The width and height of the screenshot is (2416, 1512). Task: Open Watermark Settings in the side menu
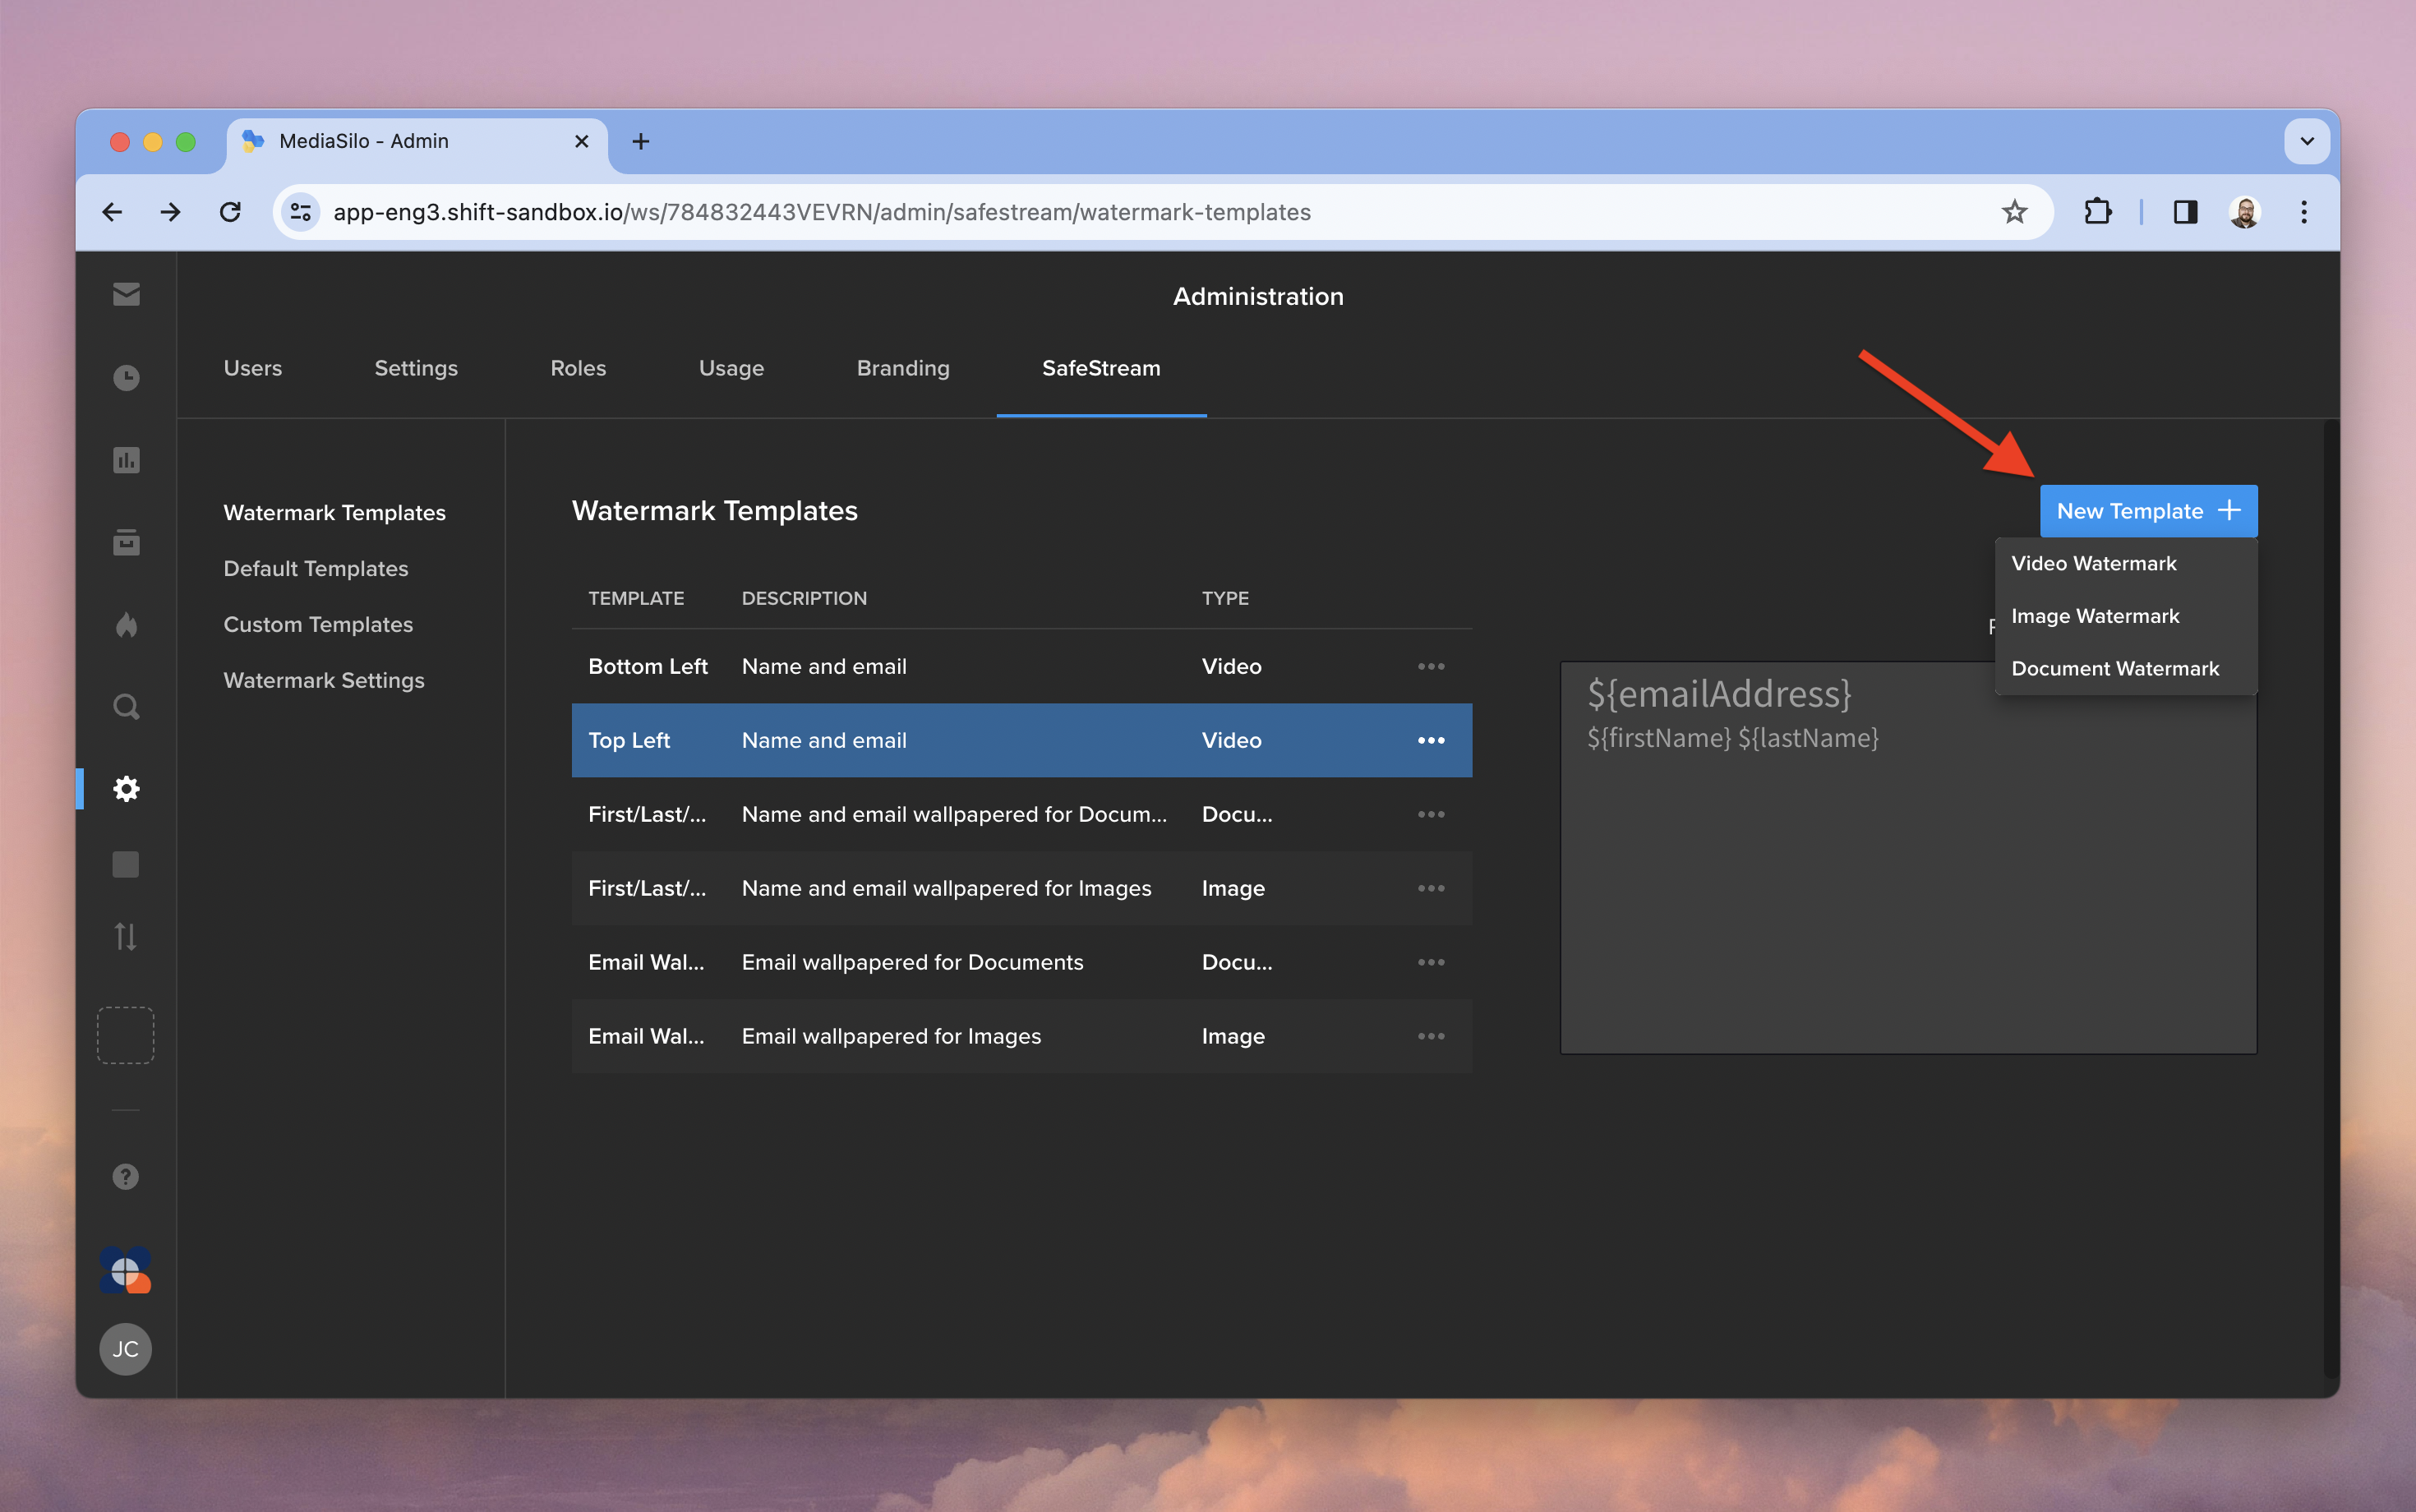324,681
